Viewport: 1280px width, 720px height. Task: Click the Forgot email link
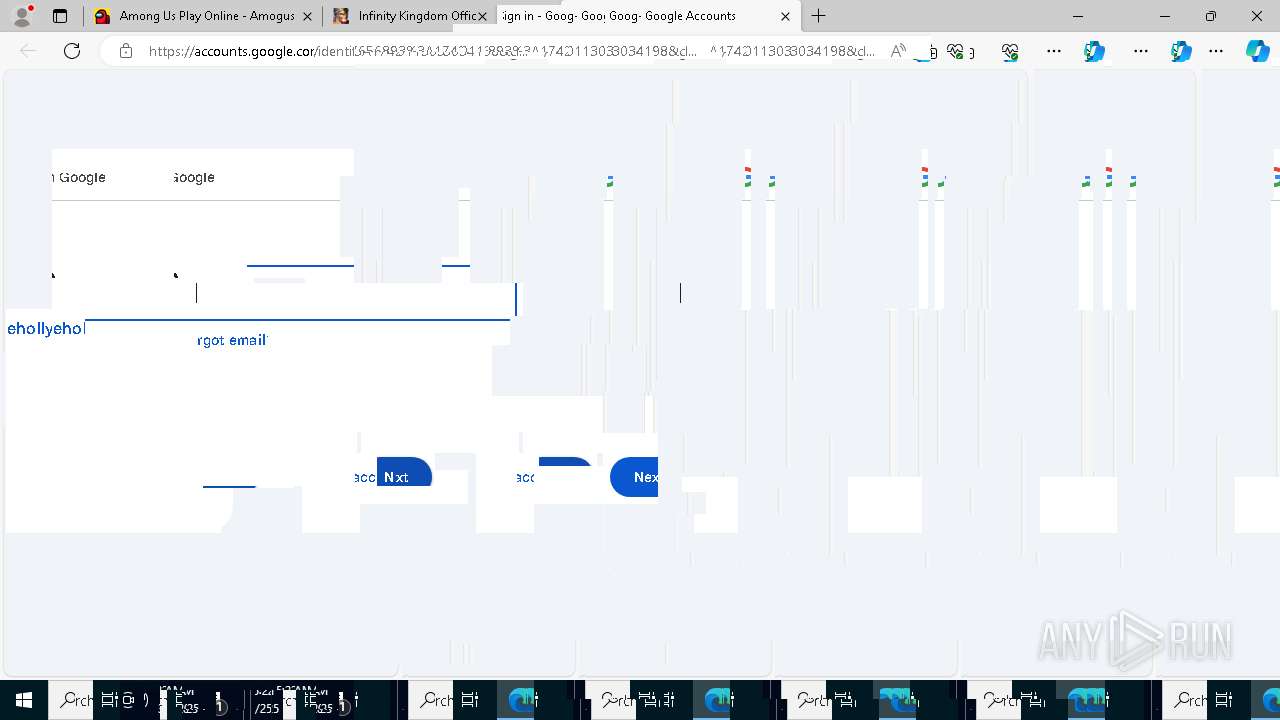coord(232,340)
